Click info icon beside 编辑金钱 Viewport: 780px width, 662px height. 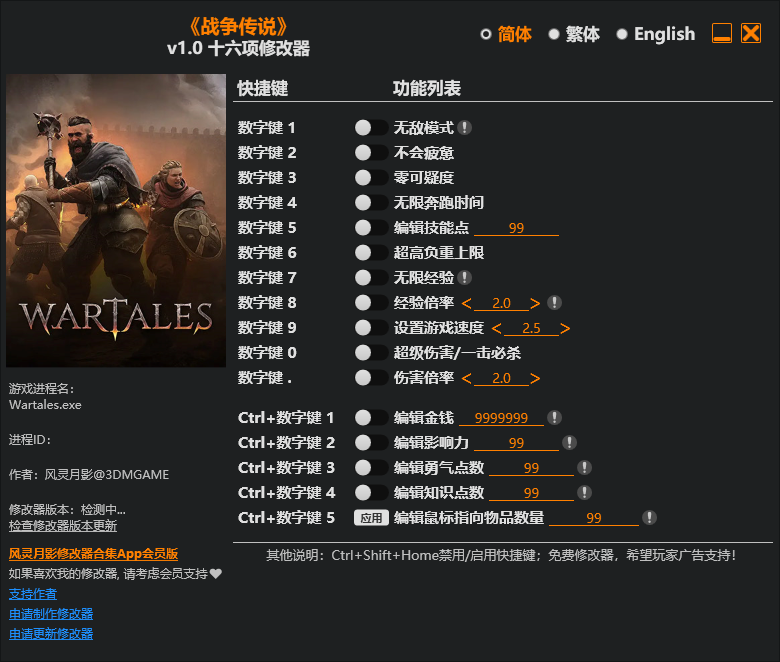coord(554,417)
